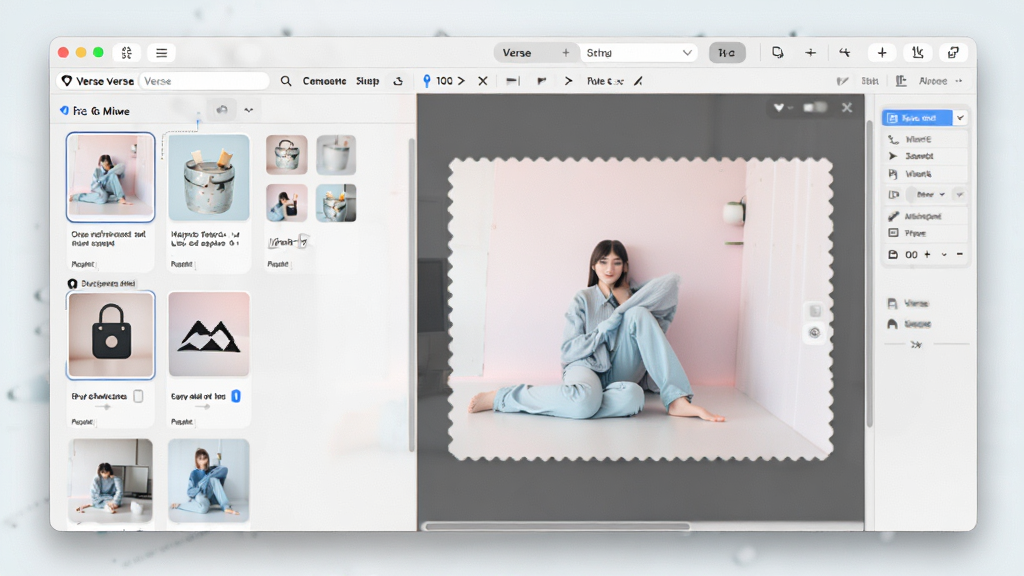Viewport: 1024px width, 576px height.
Task: Click the pencil icon in the toolbar
Action: pyautogui.click(x=638, y=81)
